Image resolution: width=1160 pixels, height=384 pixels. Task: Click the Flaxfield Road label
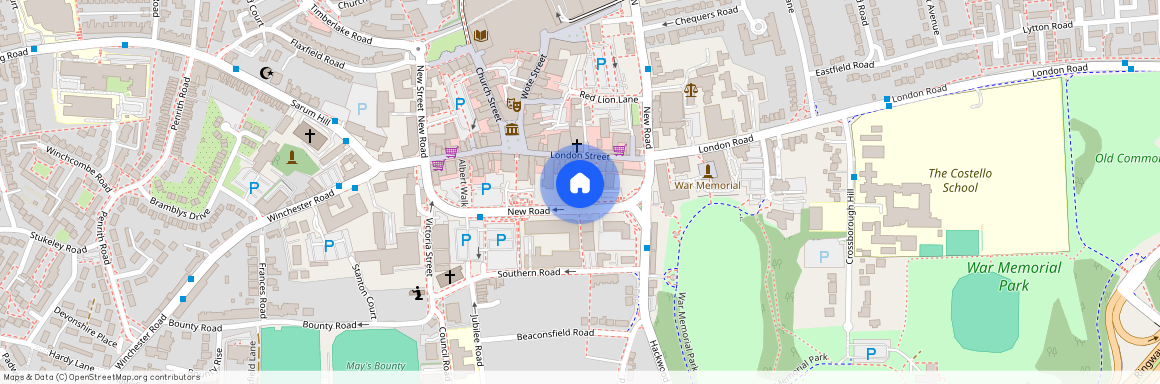click(x=317, y=53)
